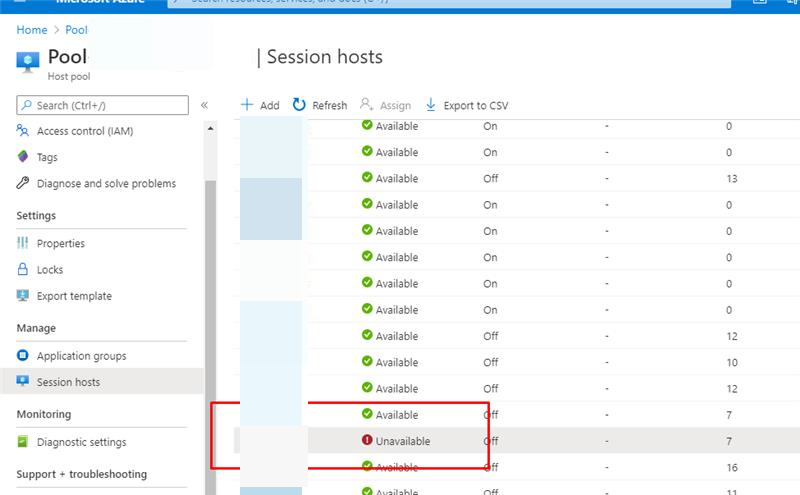This screenshot has height=495, width=800.
Task: Open the Locks settings page
Action: tap(50, 269)
